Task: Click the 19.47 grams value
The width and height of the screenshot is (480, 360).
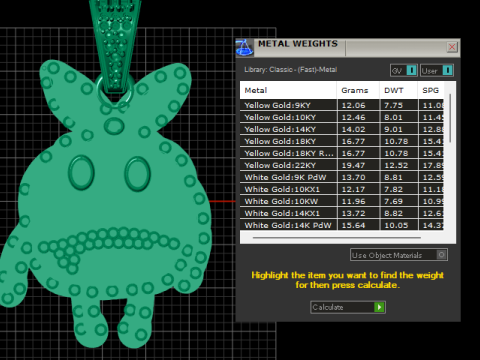Action: click(353, 165)
